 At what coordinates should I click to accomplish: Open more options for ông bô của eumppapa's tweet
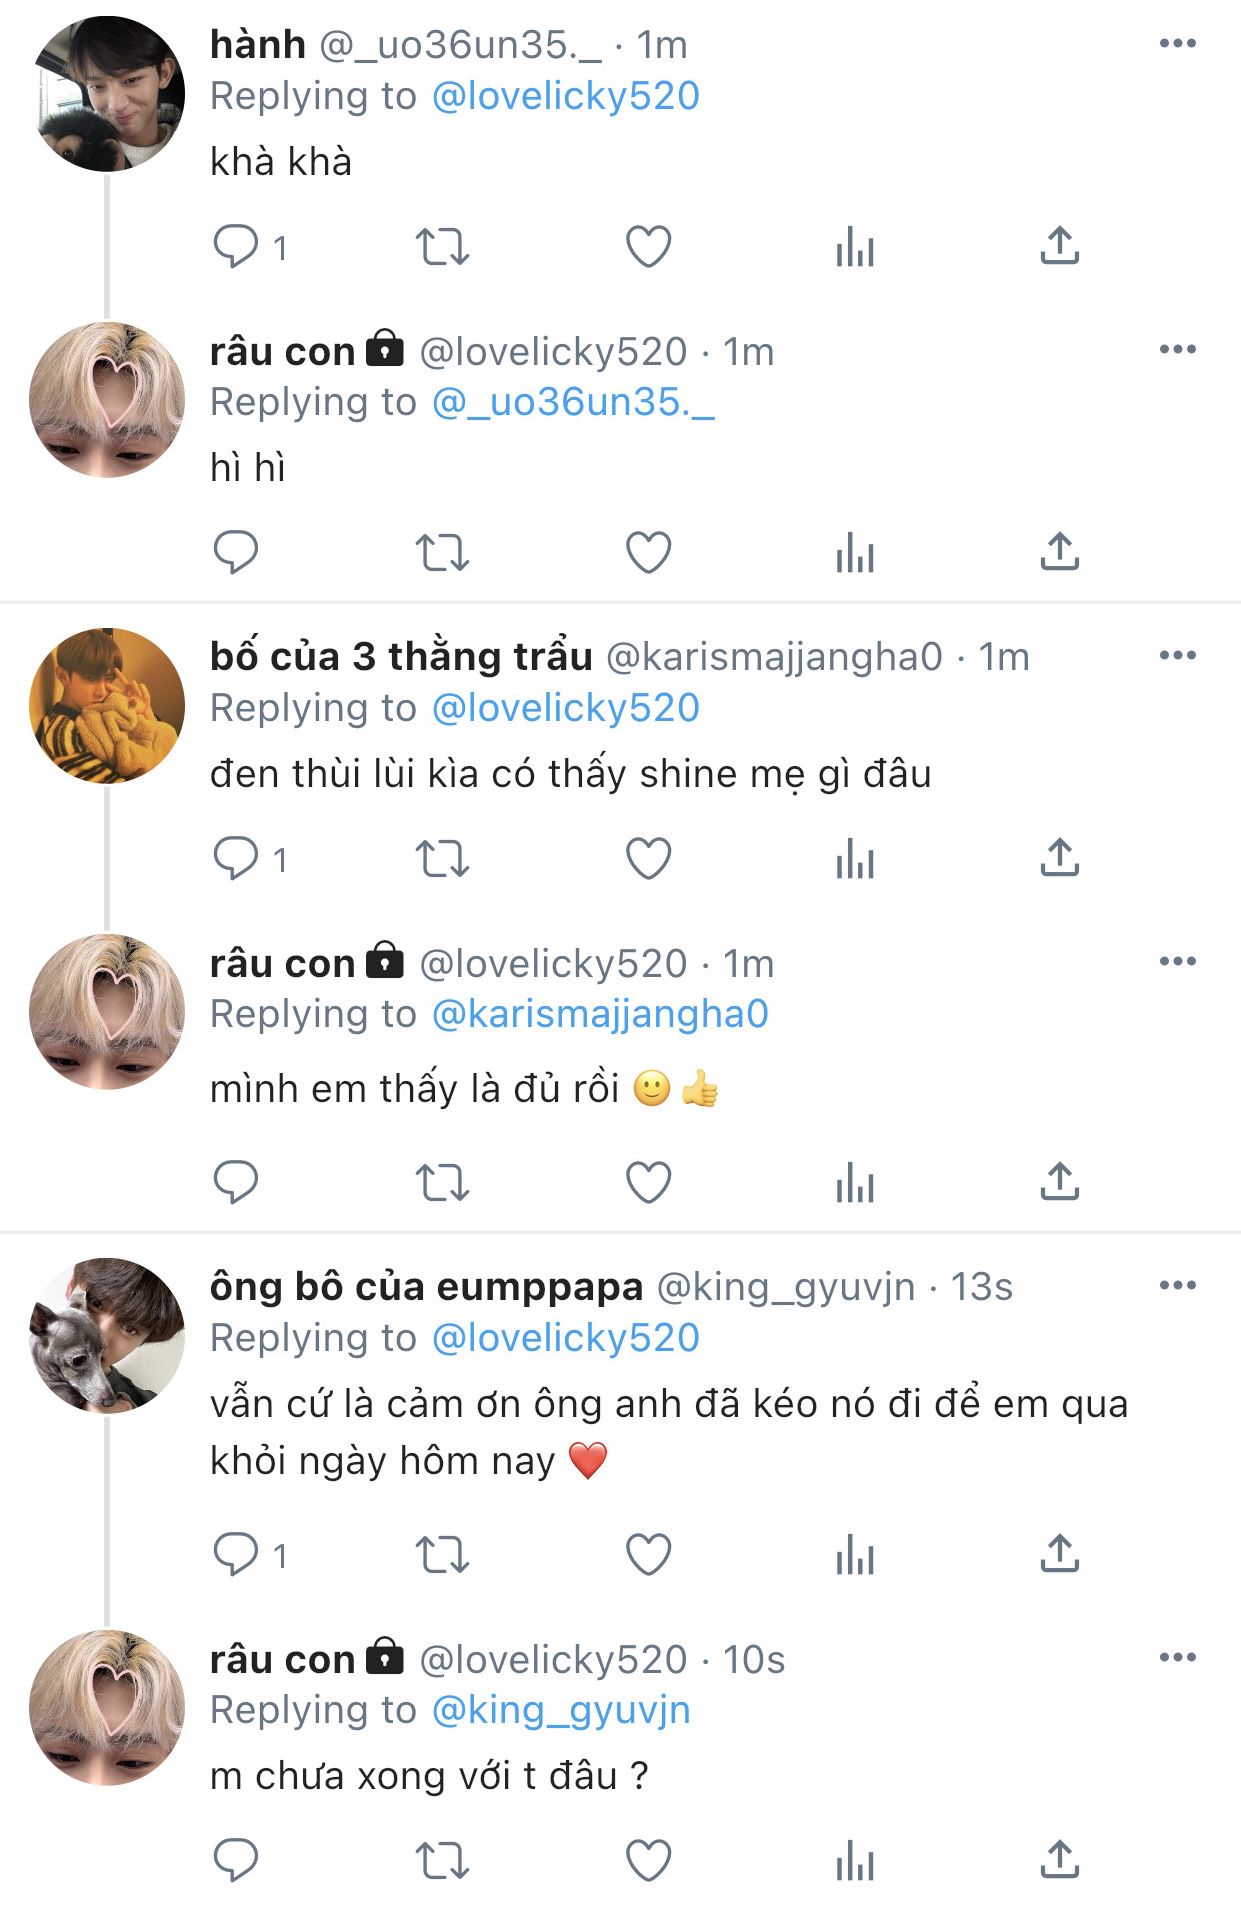tap(1177, 1285)
